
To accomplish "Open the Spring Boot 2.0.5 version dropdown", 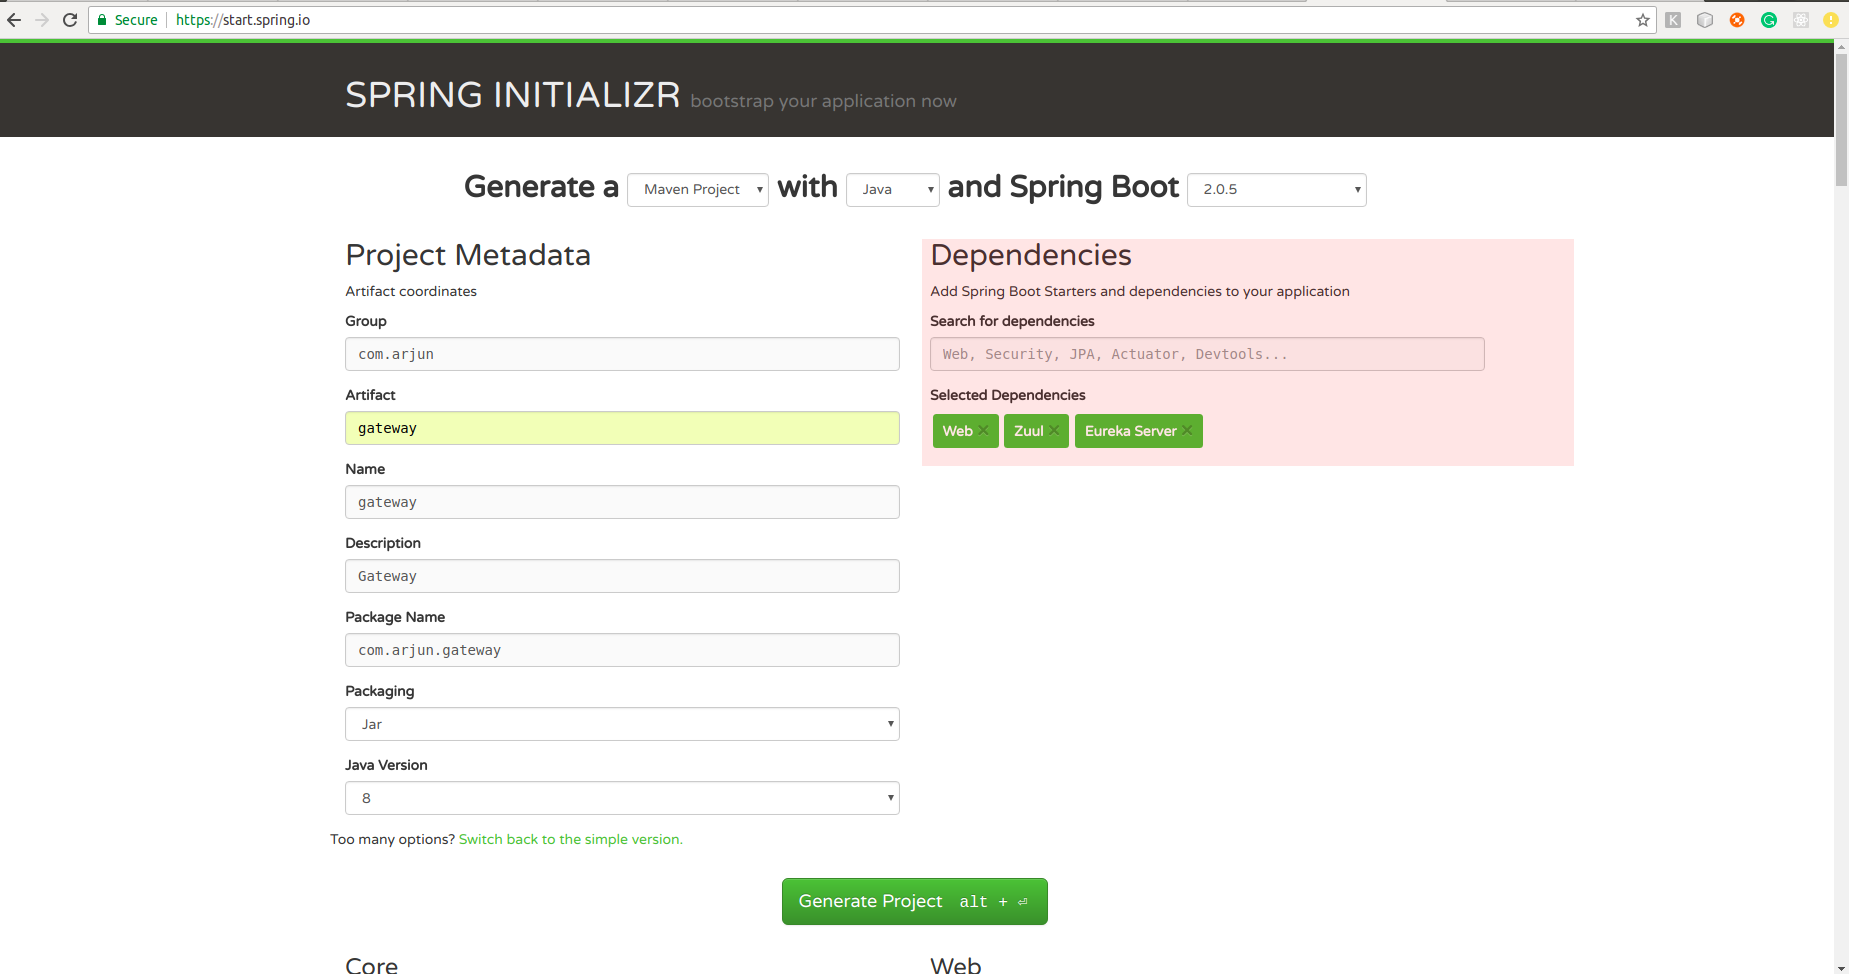I will coord(1276,189).
